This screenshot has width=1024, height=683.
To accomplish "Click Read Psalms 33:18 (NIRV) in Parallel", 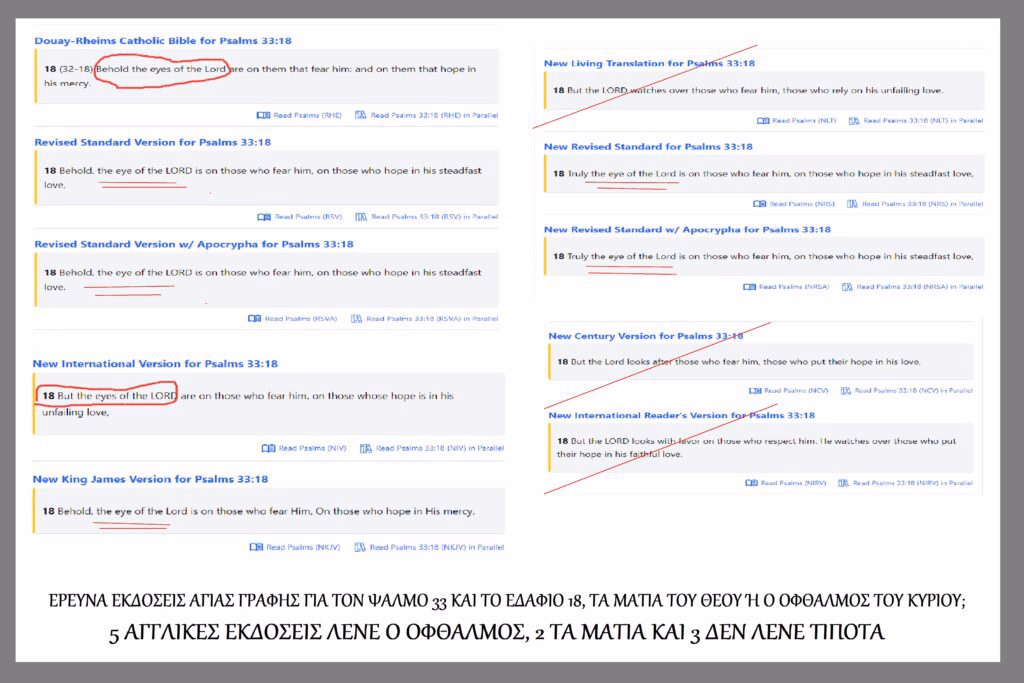I will (x=912, y=484).
